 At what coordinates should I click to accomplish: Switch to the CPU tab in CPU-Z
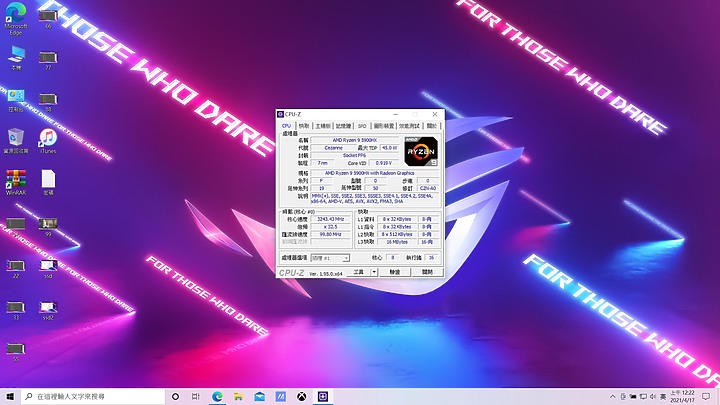coord(287,125)
